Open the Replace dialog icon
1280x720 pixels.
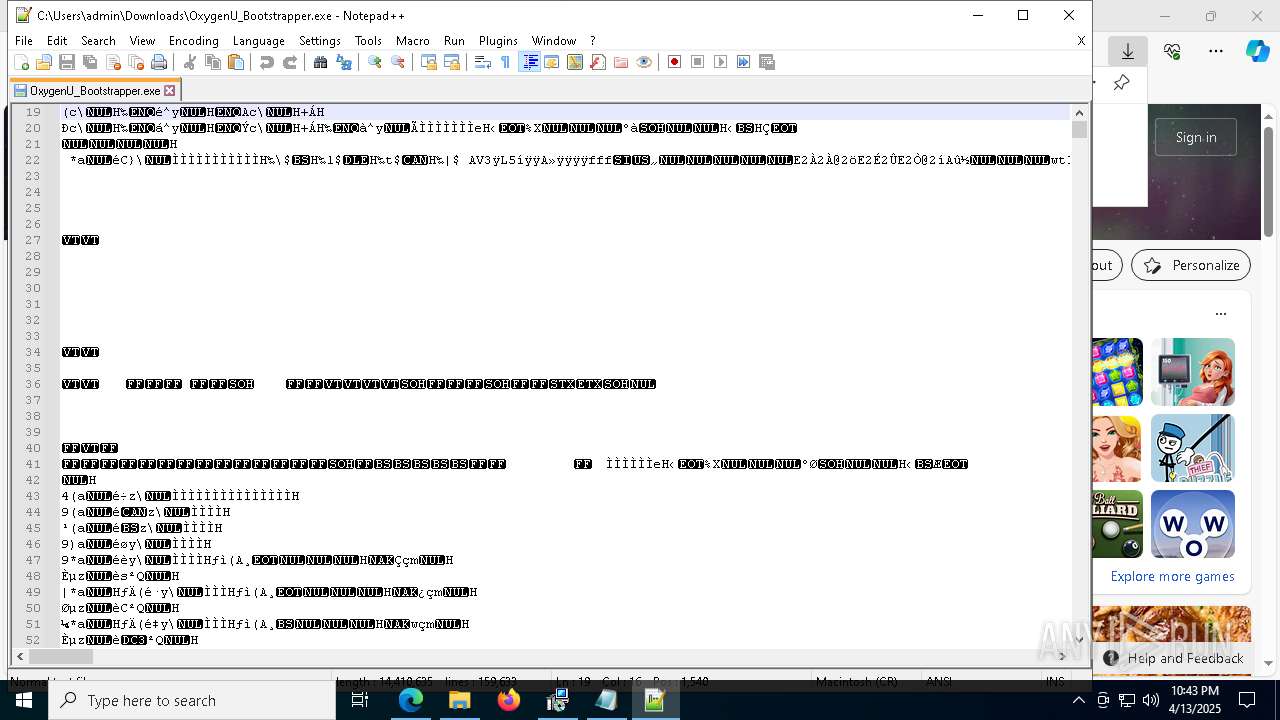(344, 62)
